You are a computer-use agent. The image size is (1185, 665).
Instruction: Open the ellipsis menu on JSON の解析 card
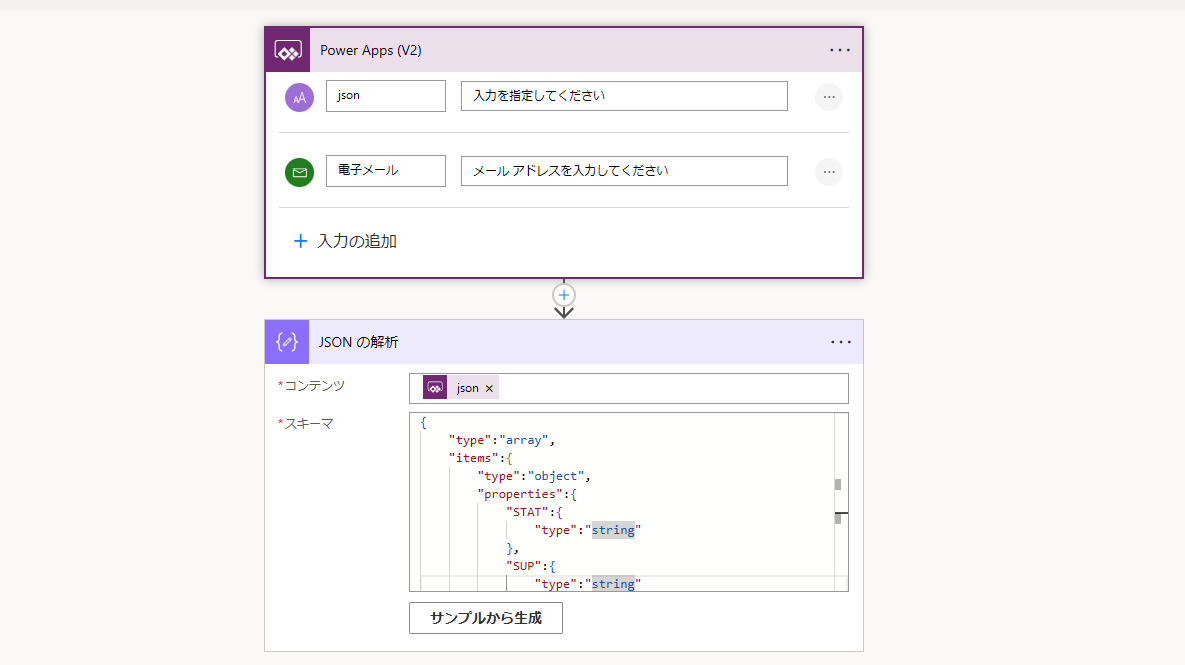(x=840, y=342)
